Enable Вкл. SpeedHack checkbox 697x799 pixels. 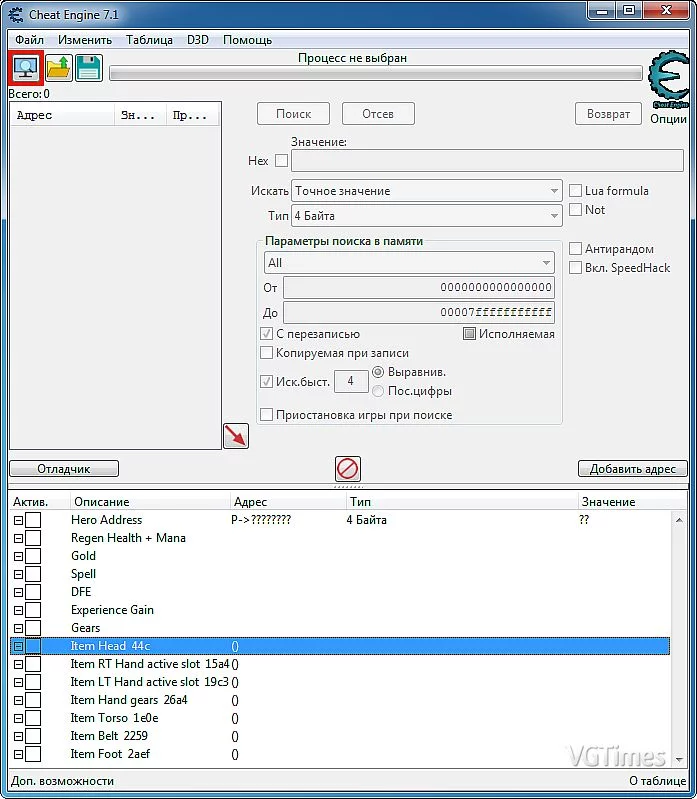point(575,268)
